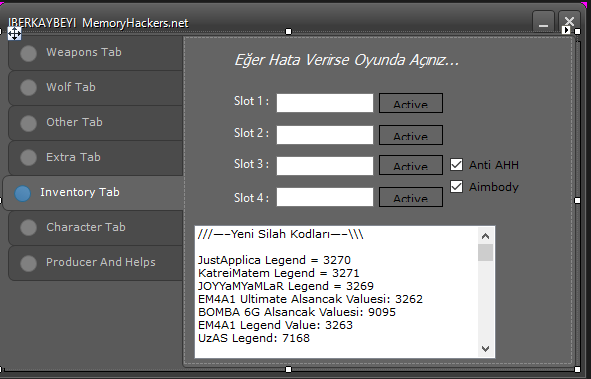Switch to the Wolf Tab
This screenshot has width=591, height=379.
click(x=96, y=88)
